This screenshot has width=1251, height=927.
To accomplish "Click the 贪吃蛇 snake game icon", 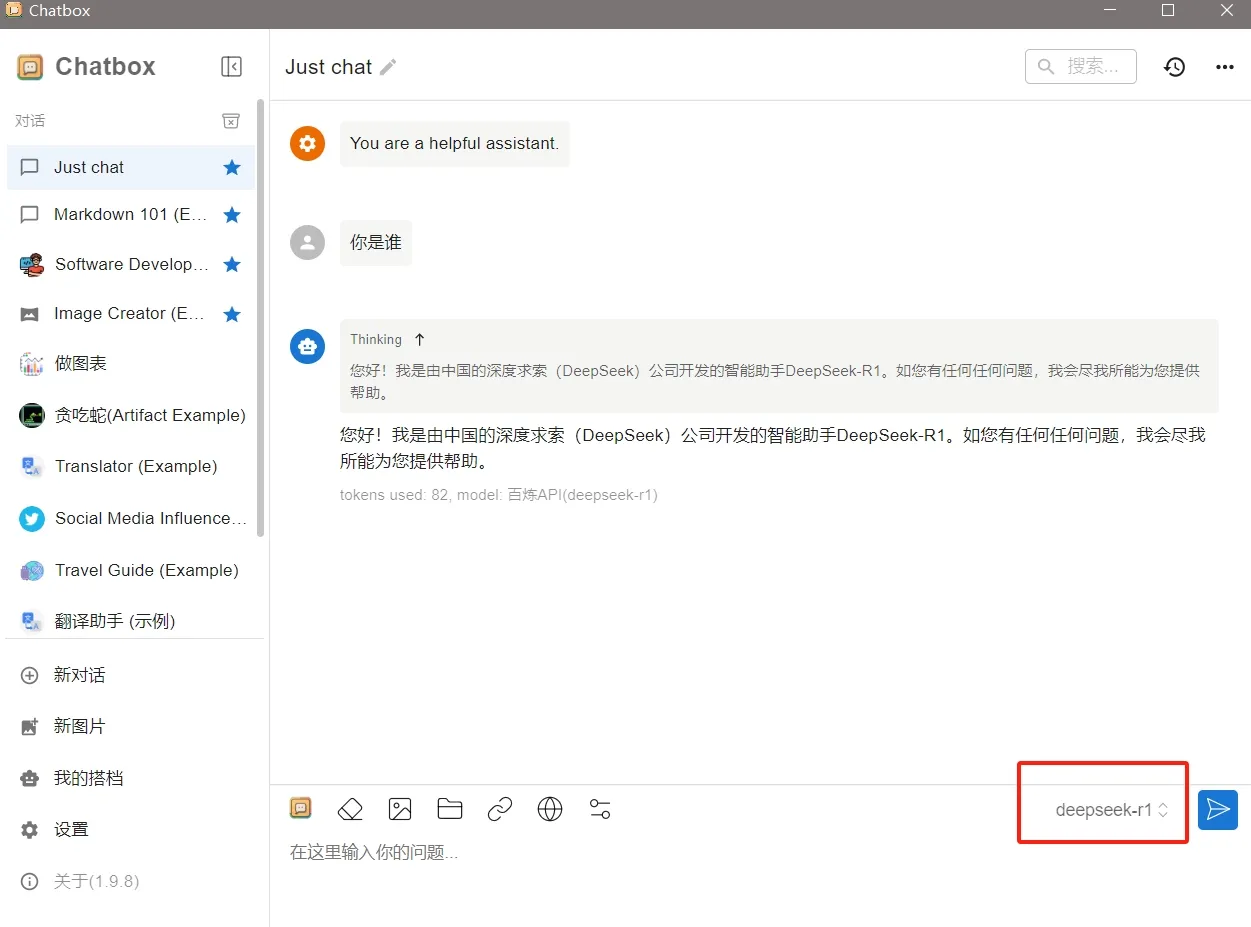I will (x=32, y=415).
